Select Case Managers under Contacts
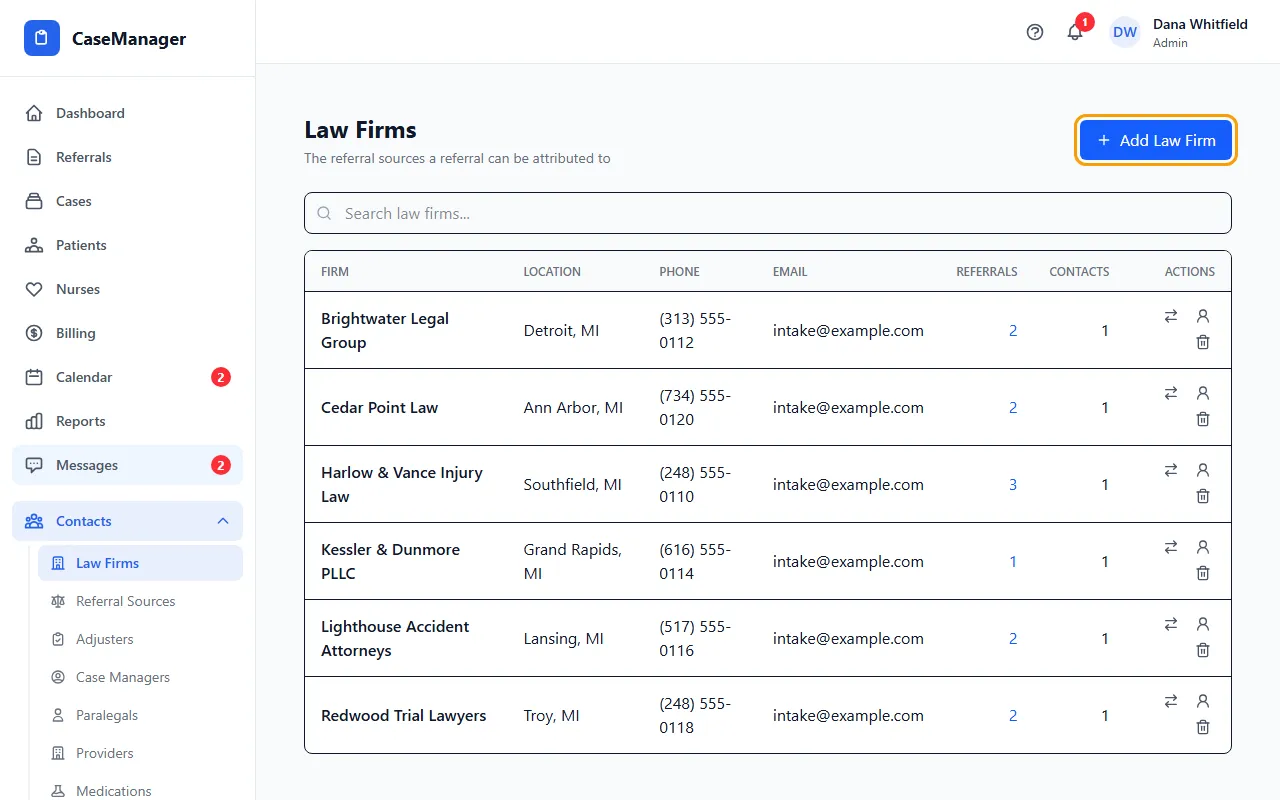The image size is (1280, 800). click(140, 677)
